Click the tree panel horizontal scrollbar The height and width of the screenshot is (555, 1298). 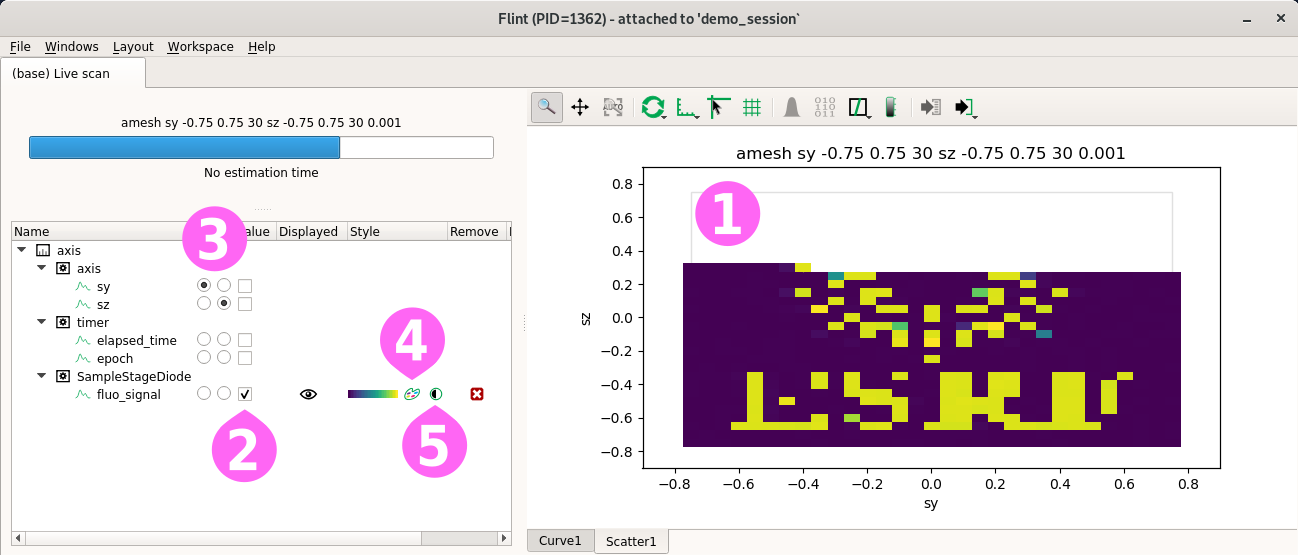[x=261, y=538]
